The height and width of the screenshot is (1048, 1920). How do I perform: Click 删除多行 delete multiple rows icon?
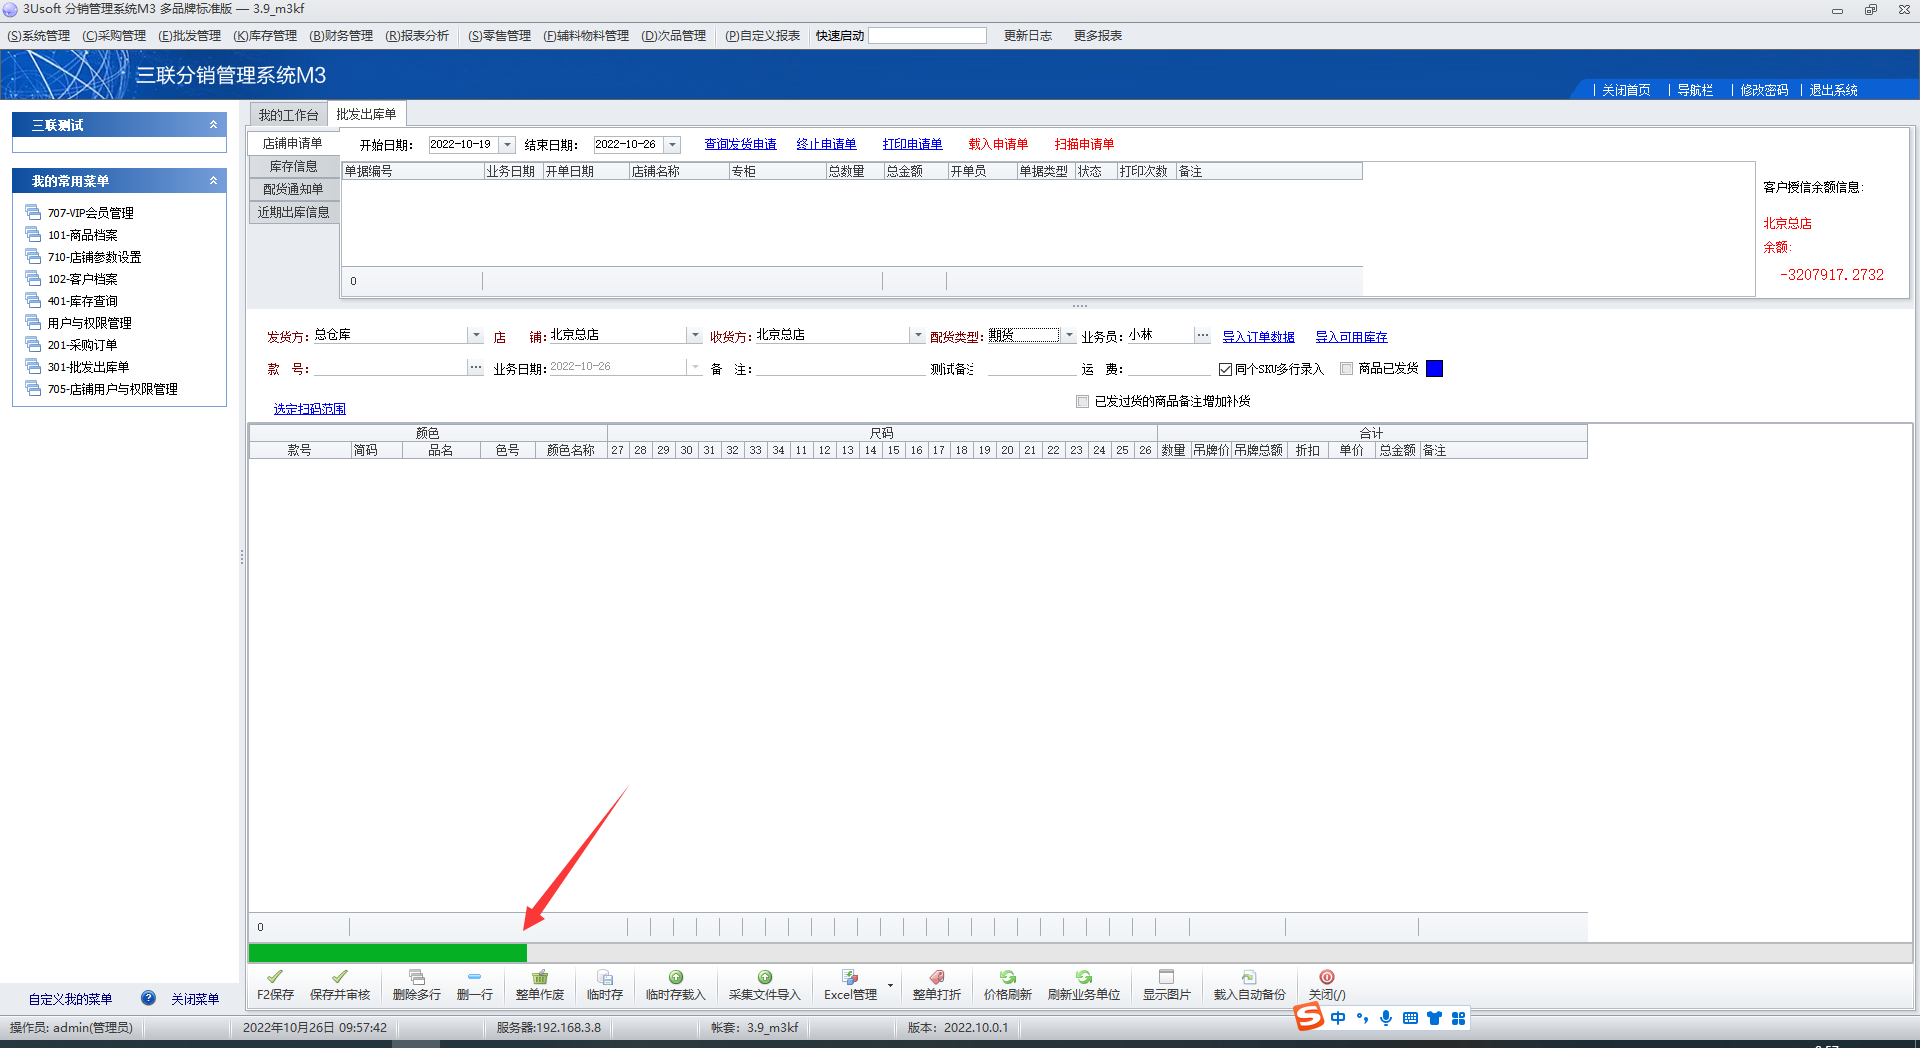[417, 977]
